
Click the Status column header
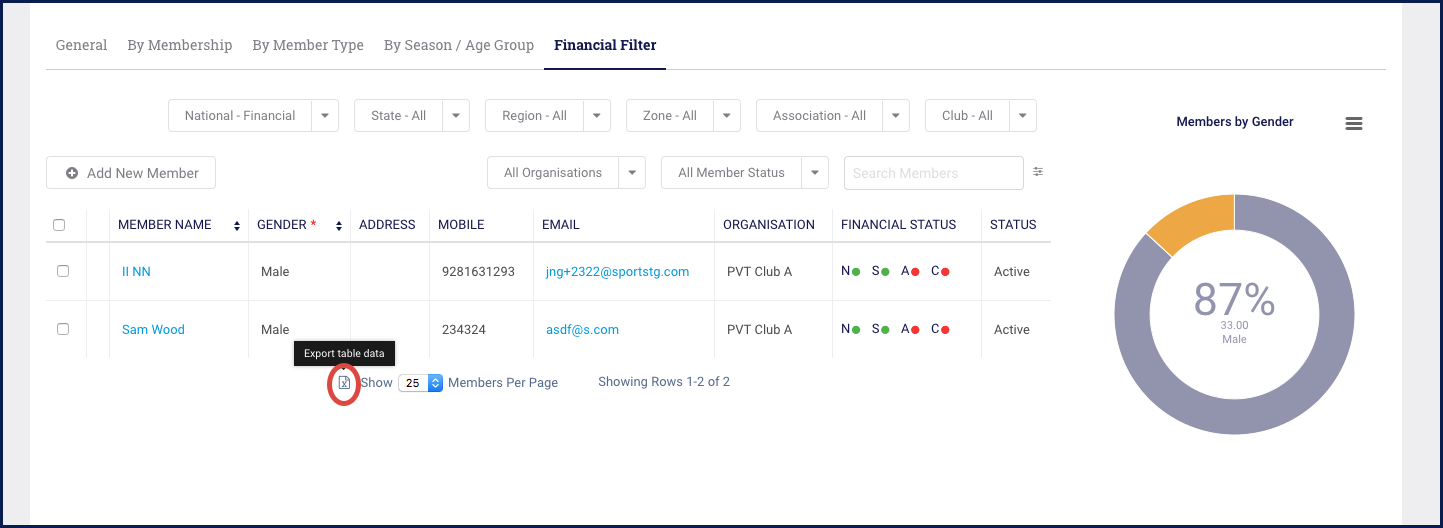[1013, 225]
